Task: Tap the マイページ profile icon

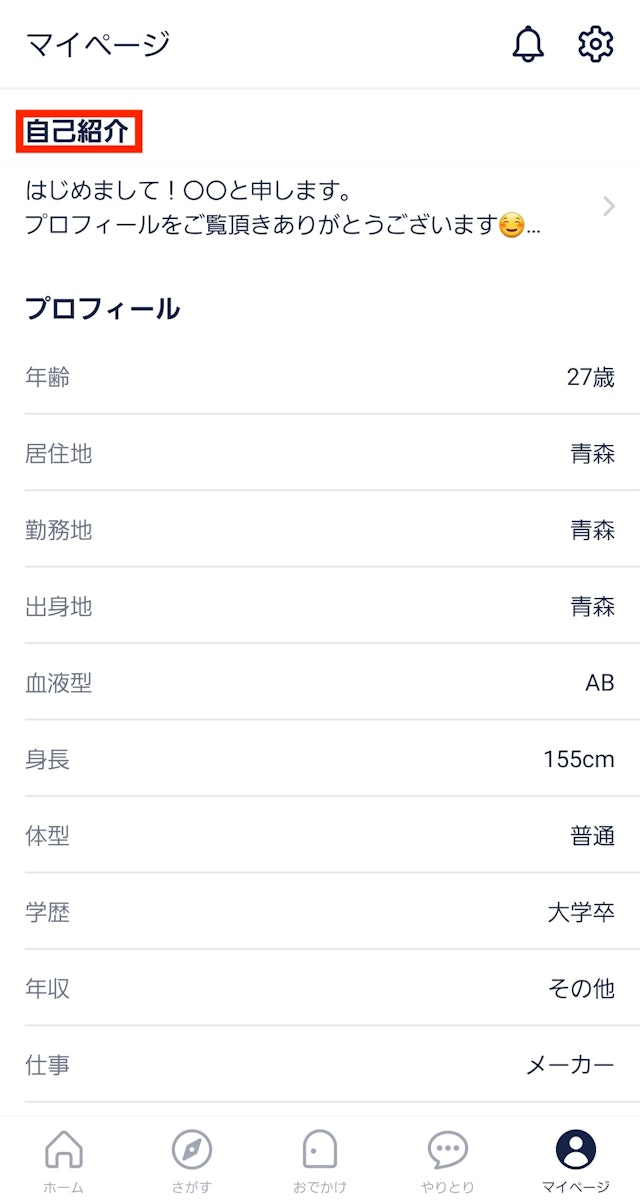Action: tap(575, 1150)
